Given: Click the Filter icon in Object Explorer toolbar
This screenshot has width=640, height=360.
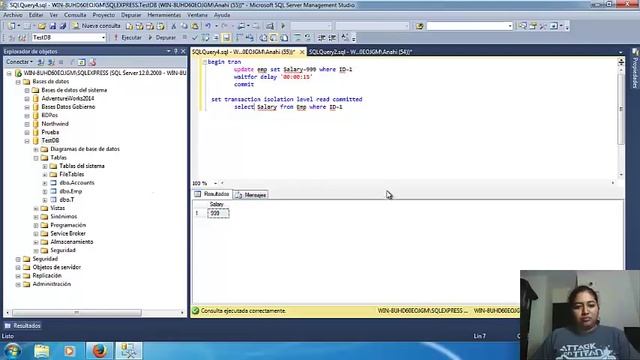Looking at the screenshot, I should [72, 62].
